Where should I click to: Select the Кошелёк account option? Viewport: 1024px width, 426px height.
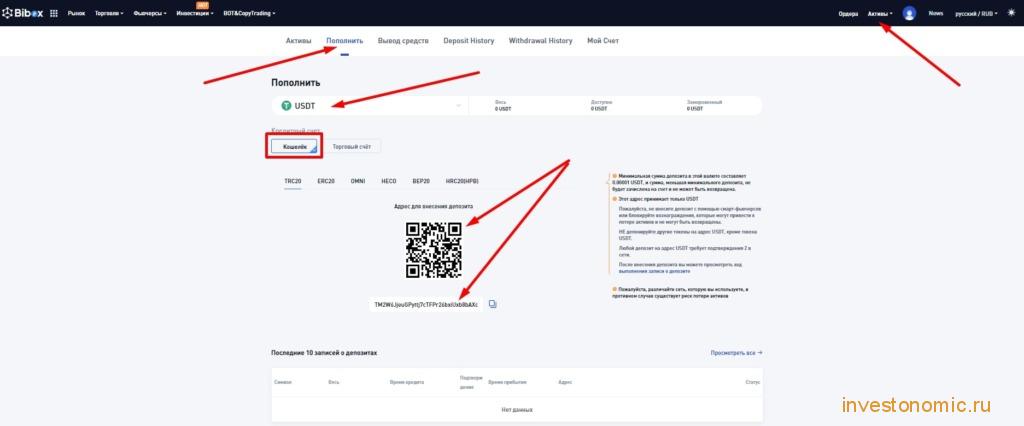coord(295,147)
